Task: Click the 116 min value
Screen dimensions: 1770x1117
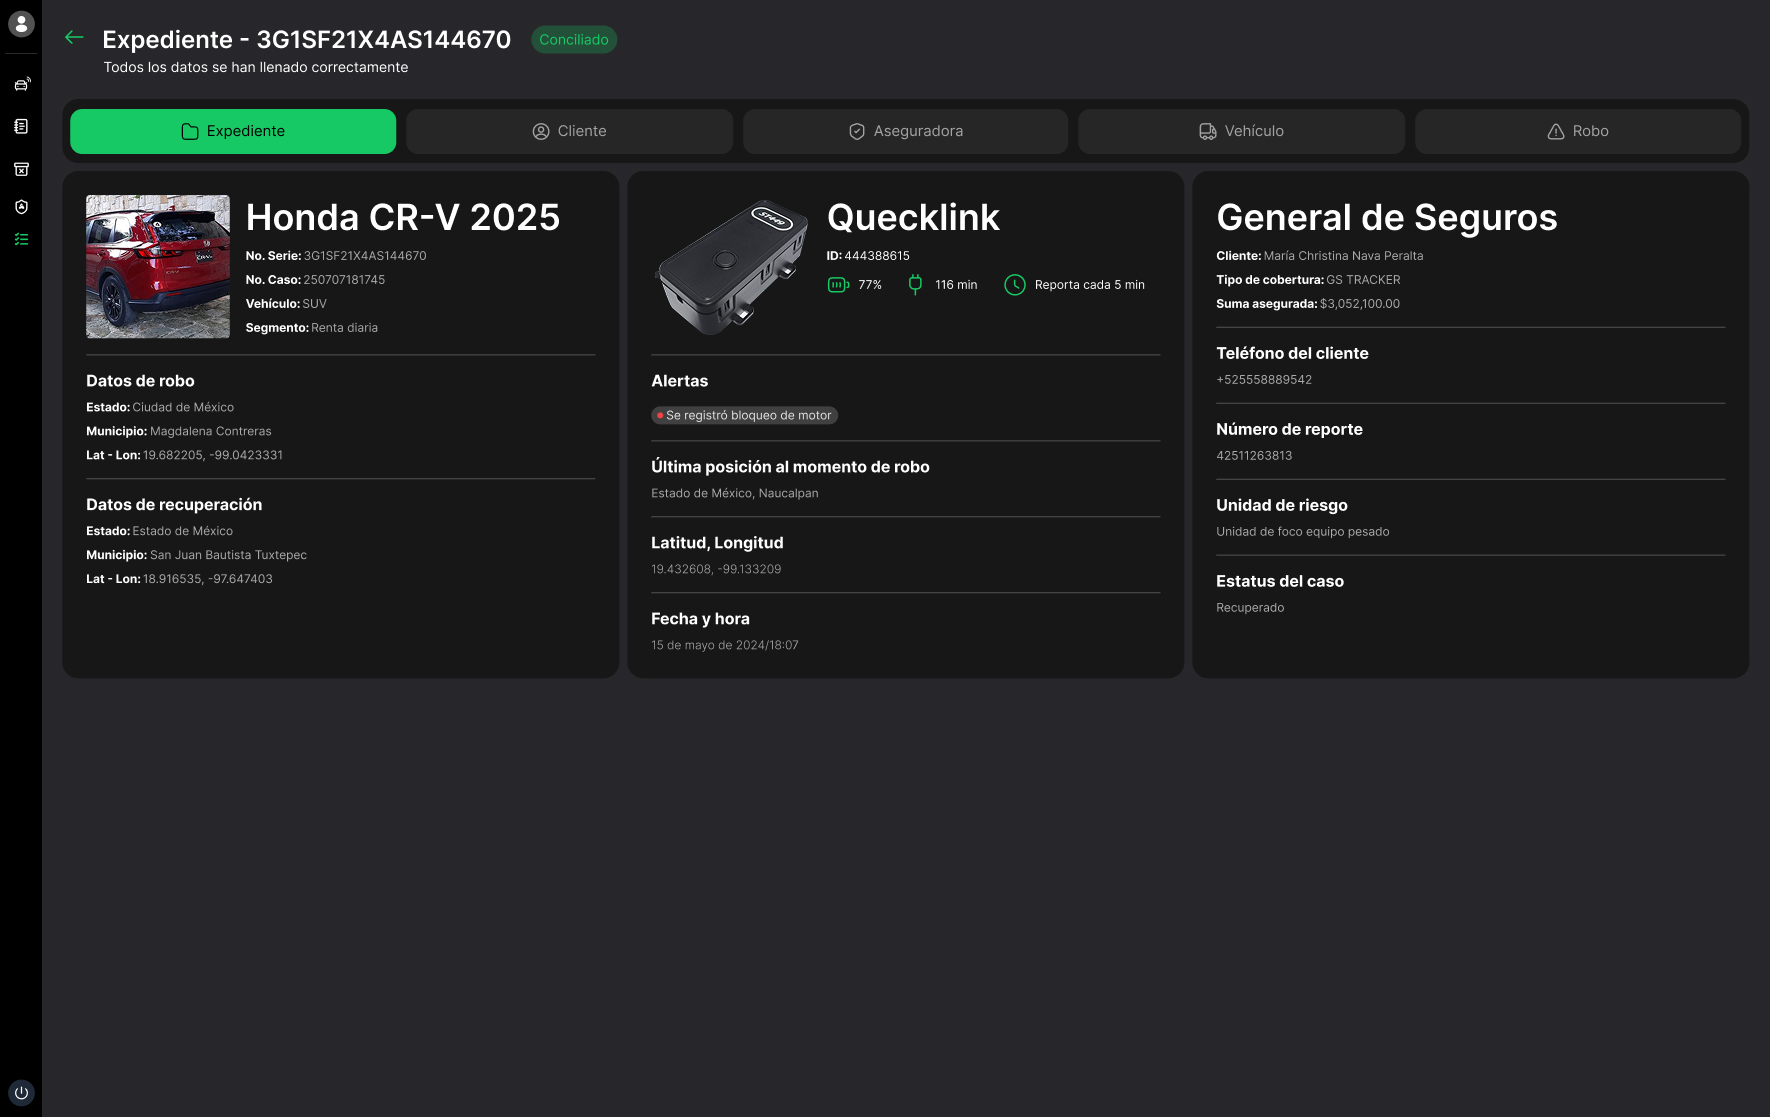Action: [956, 285]
